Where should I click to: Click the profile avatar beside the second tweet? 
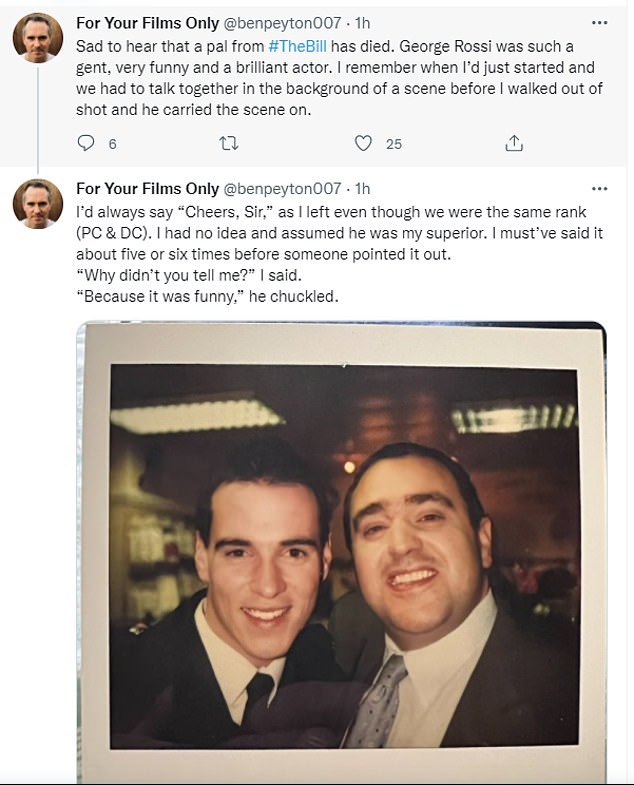[38, 204]
